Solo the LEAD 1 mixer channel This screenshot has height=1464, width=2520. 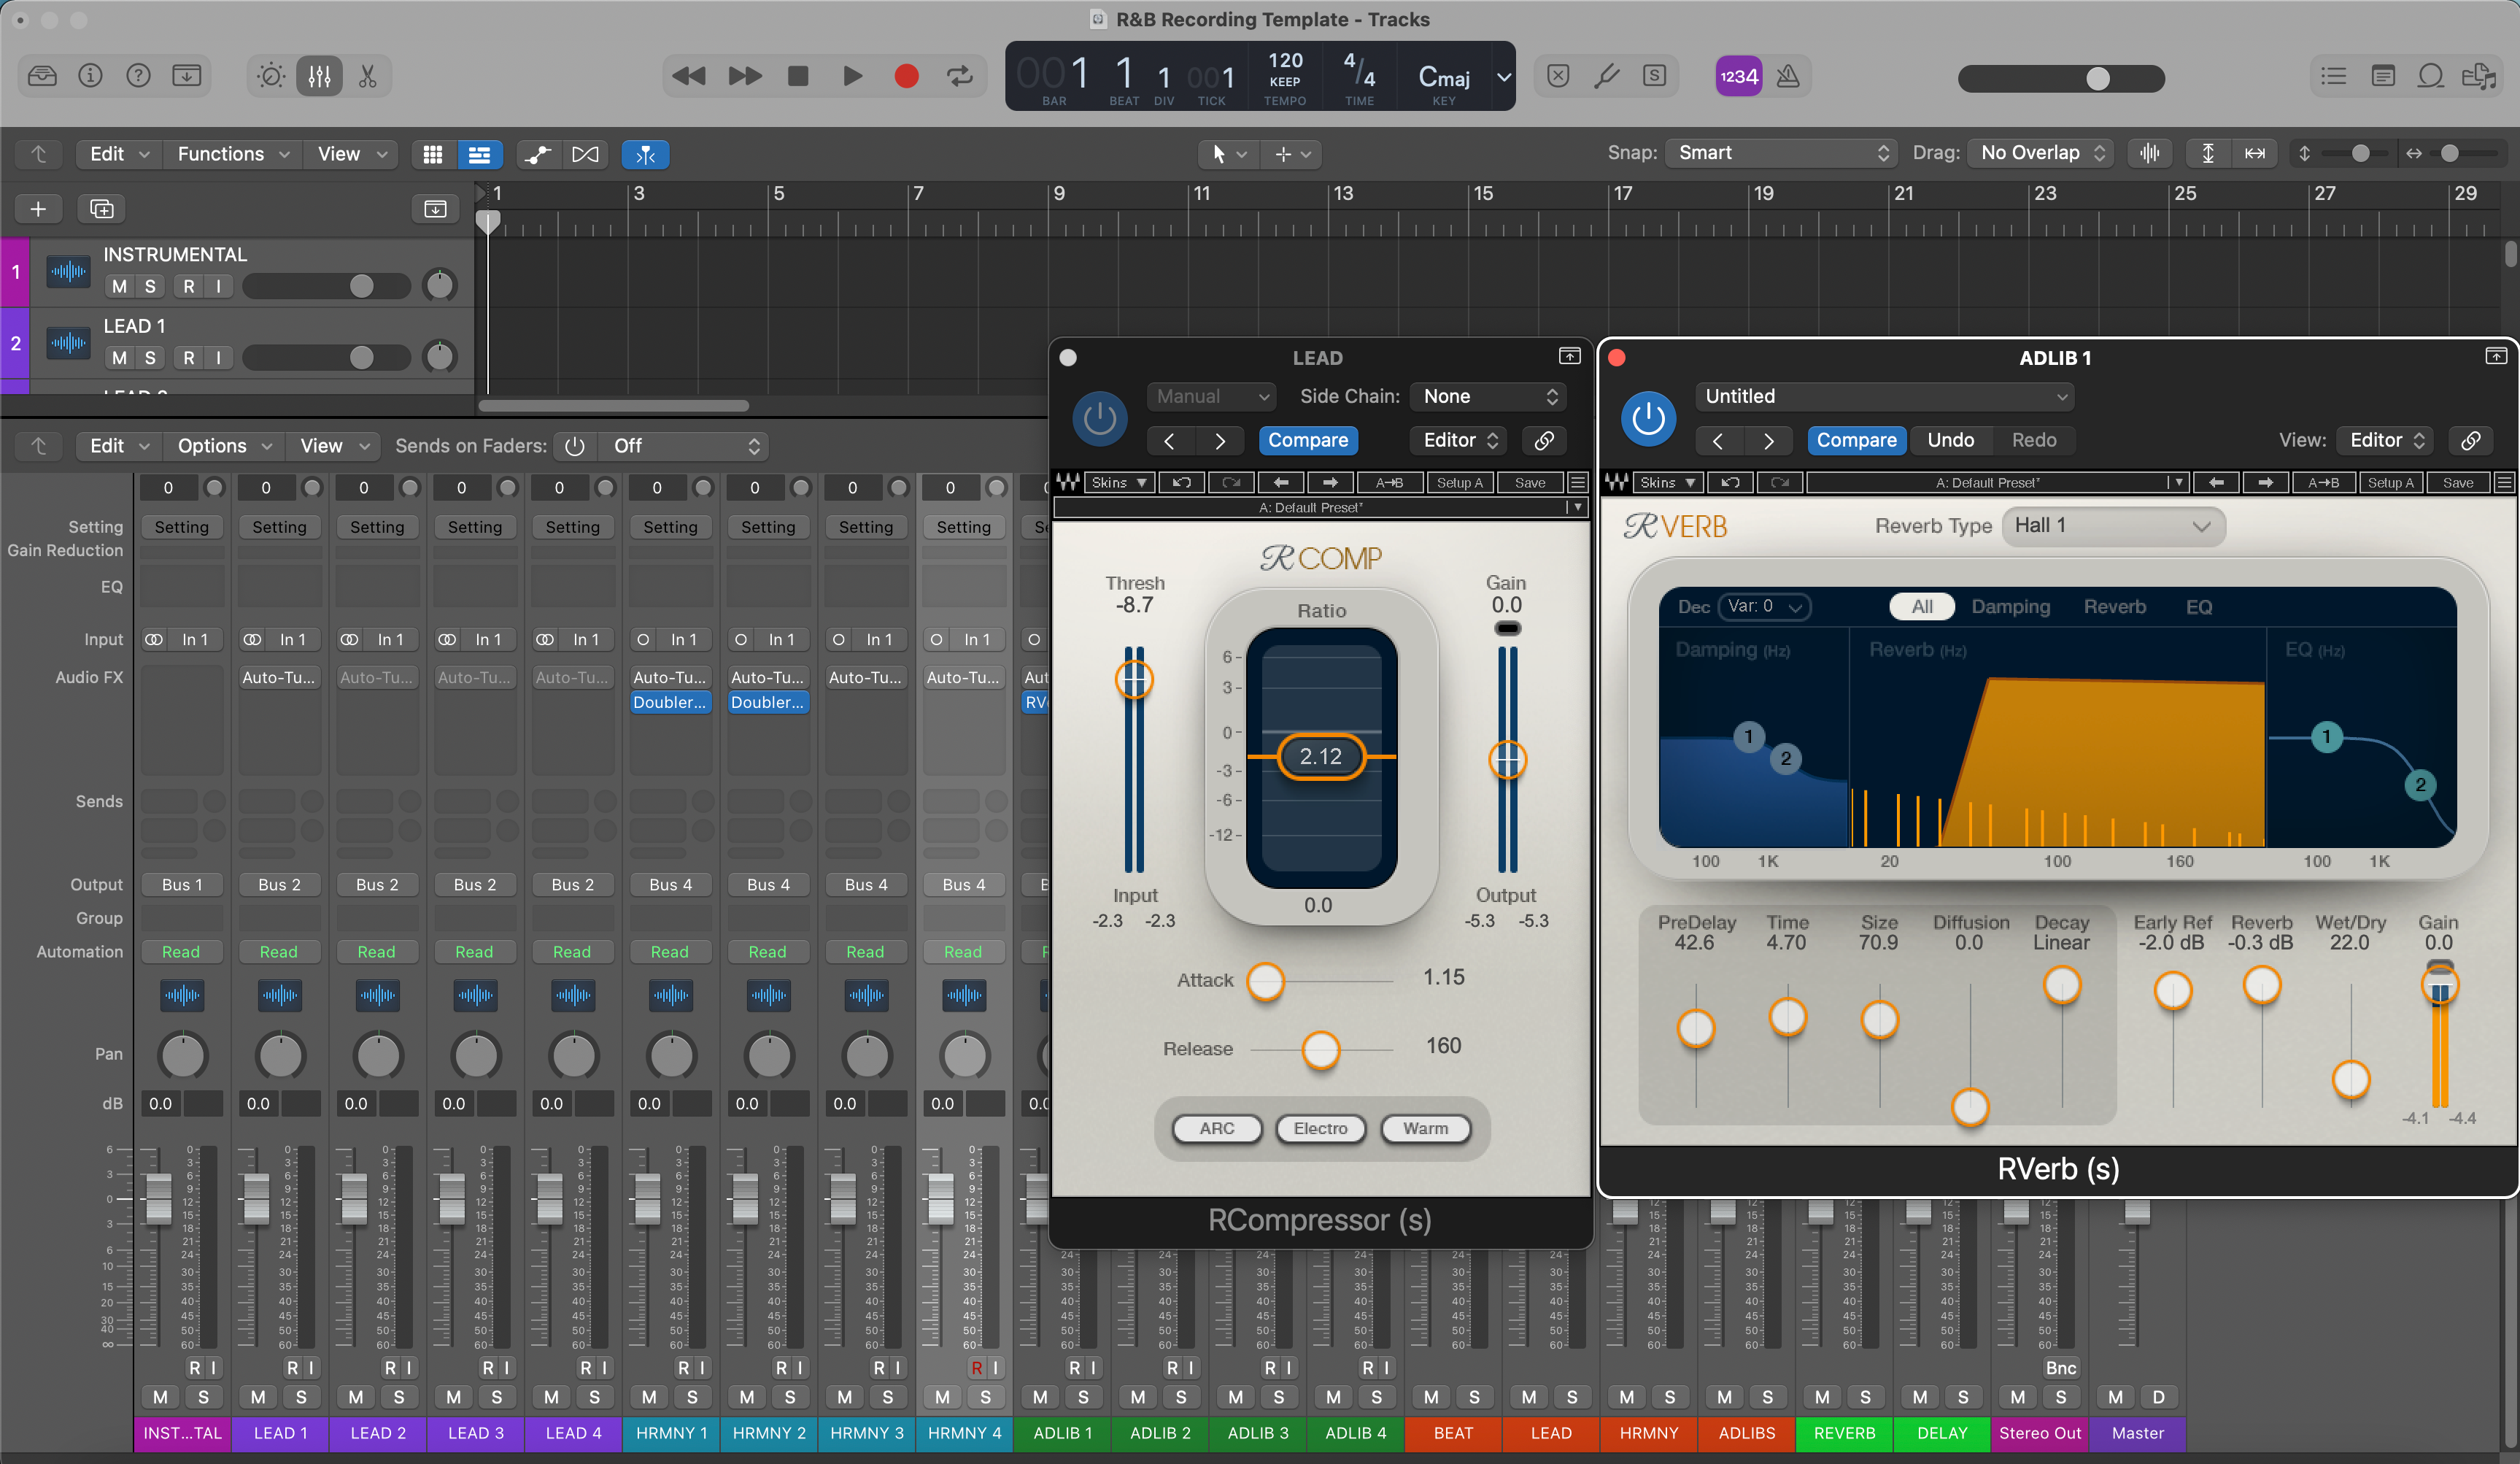301,1397
